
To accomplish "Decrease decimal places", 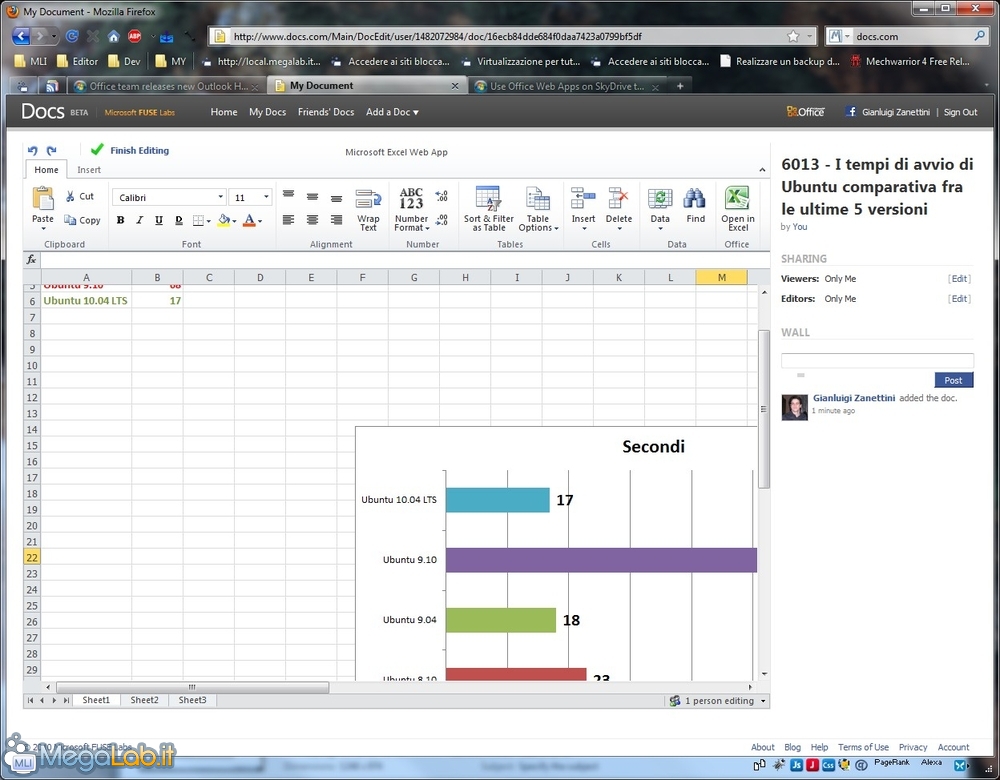I will 441,221.
